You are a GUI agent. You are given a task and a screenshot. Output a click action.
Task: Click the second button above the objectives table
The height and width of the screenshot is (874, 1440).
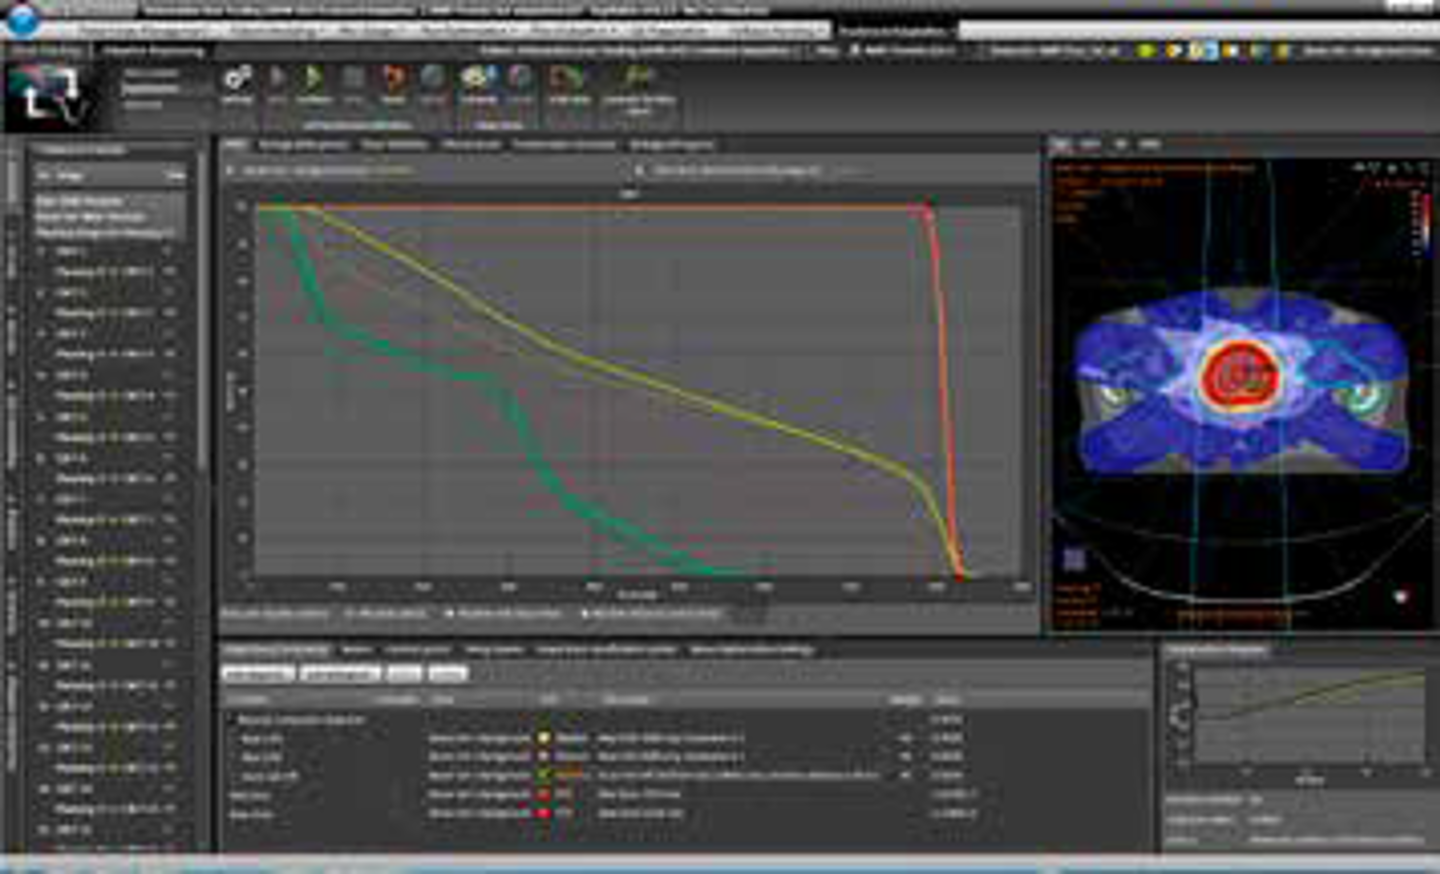click(x=340, y=674)
